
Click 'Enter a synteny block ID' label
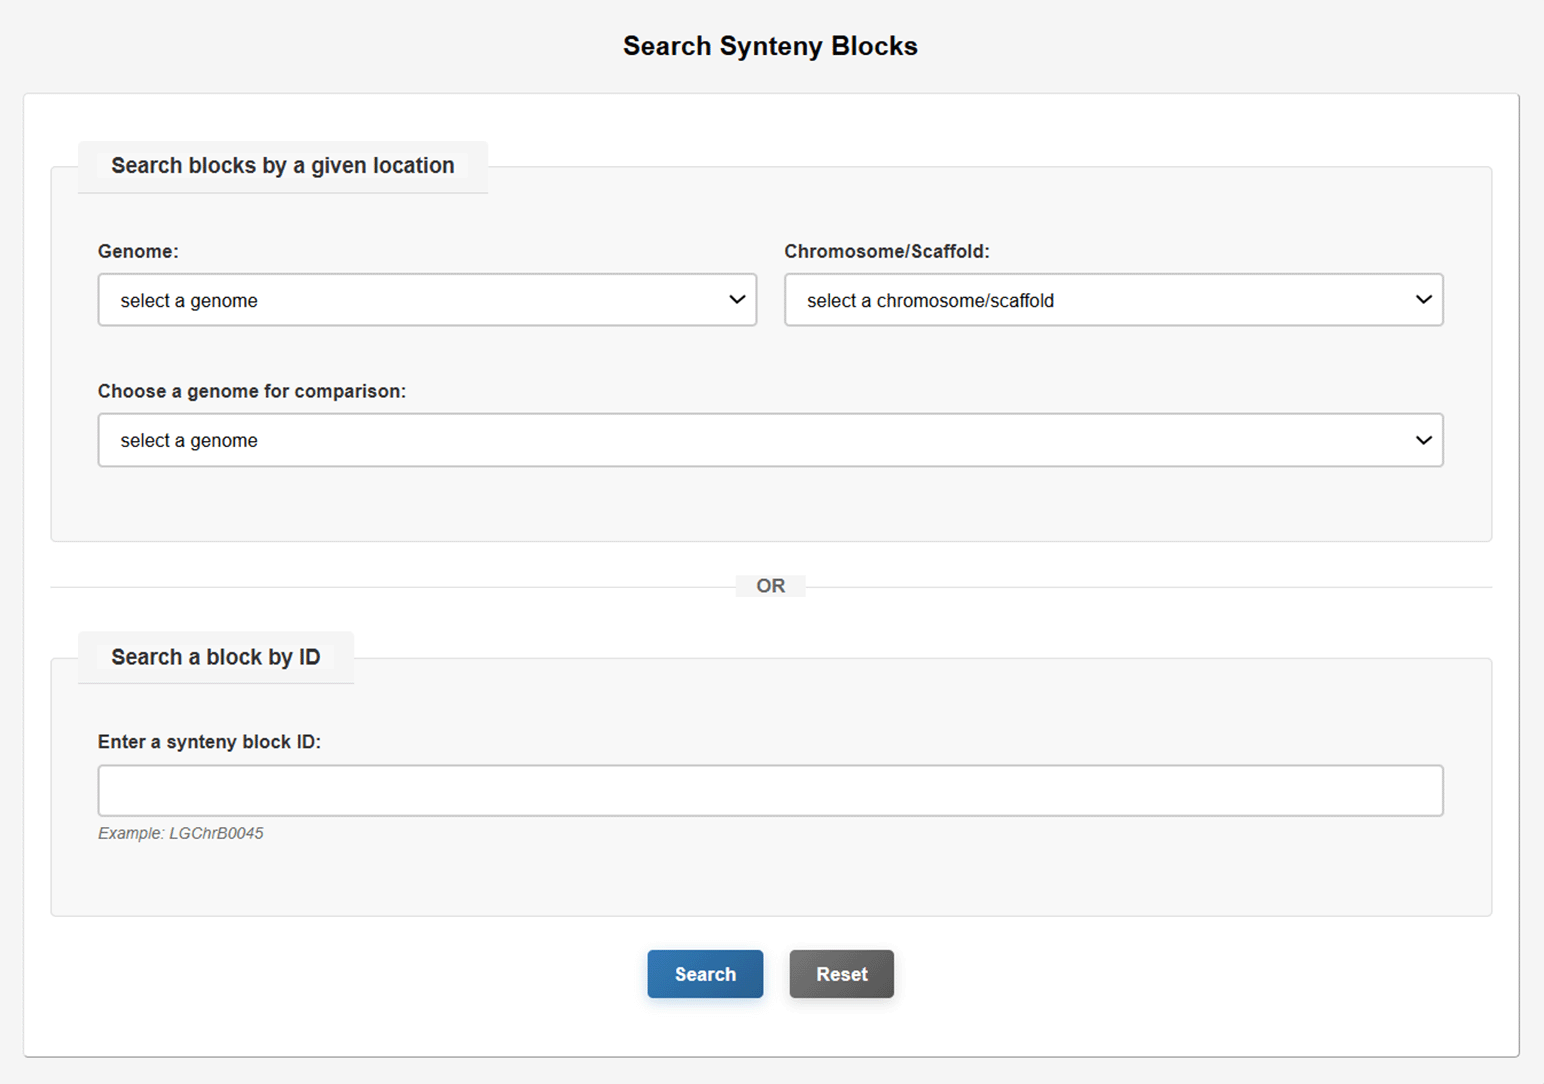coord(209,742)
